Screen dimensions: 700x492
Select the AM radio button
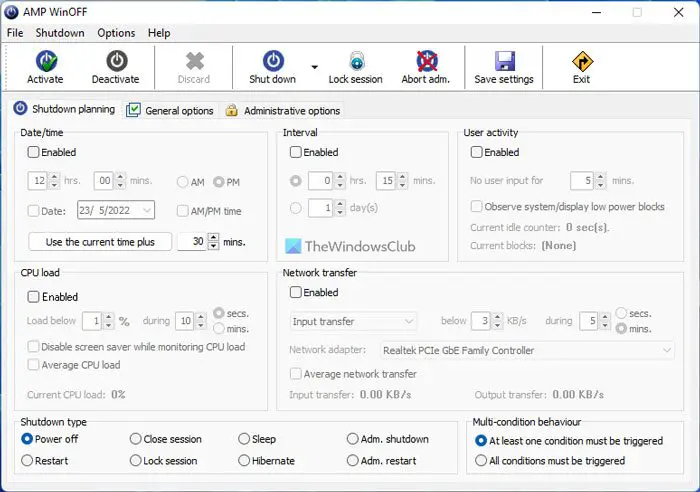[x=183, y=182]
